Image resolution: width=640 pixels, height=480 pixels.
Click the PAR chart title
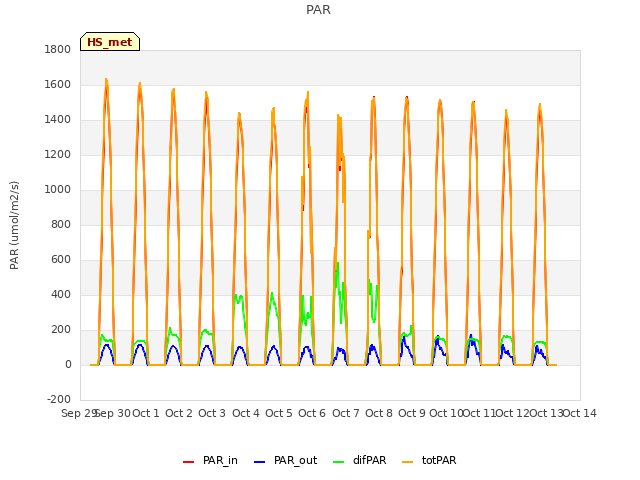[318, 9]
